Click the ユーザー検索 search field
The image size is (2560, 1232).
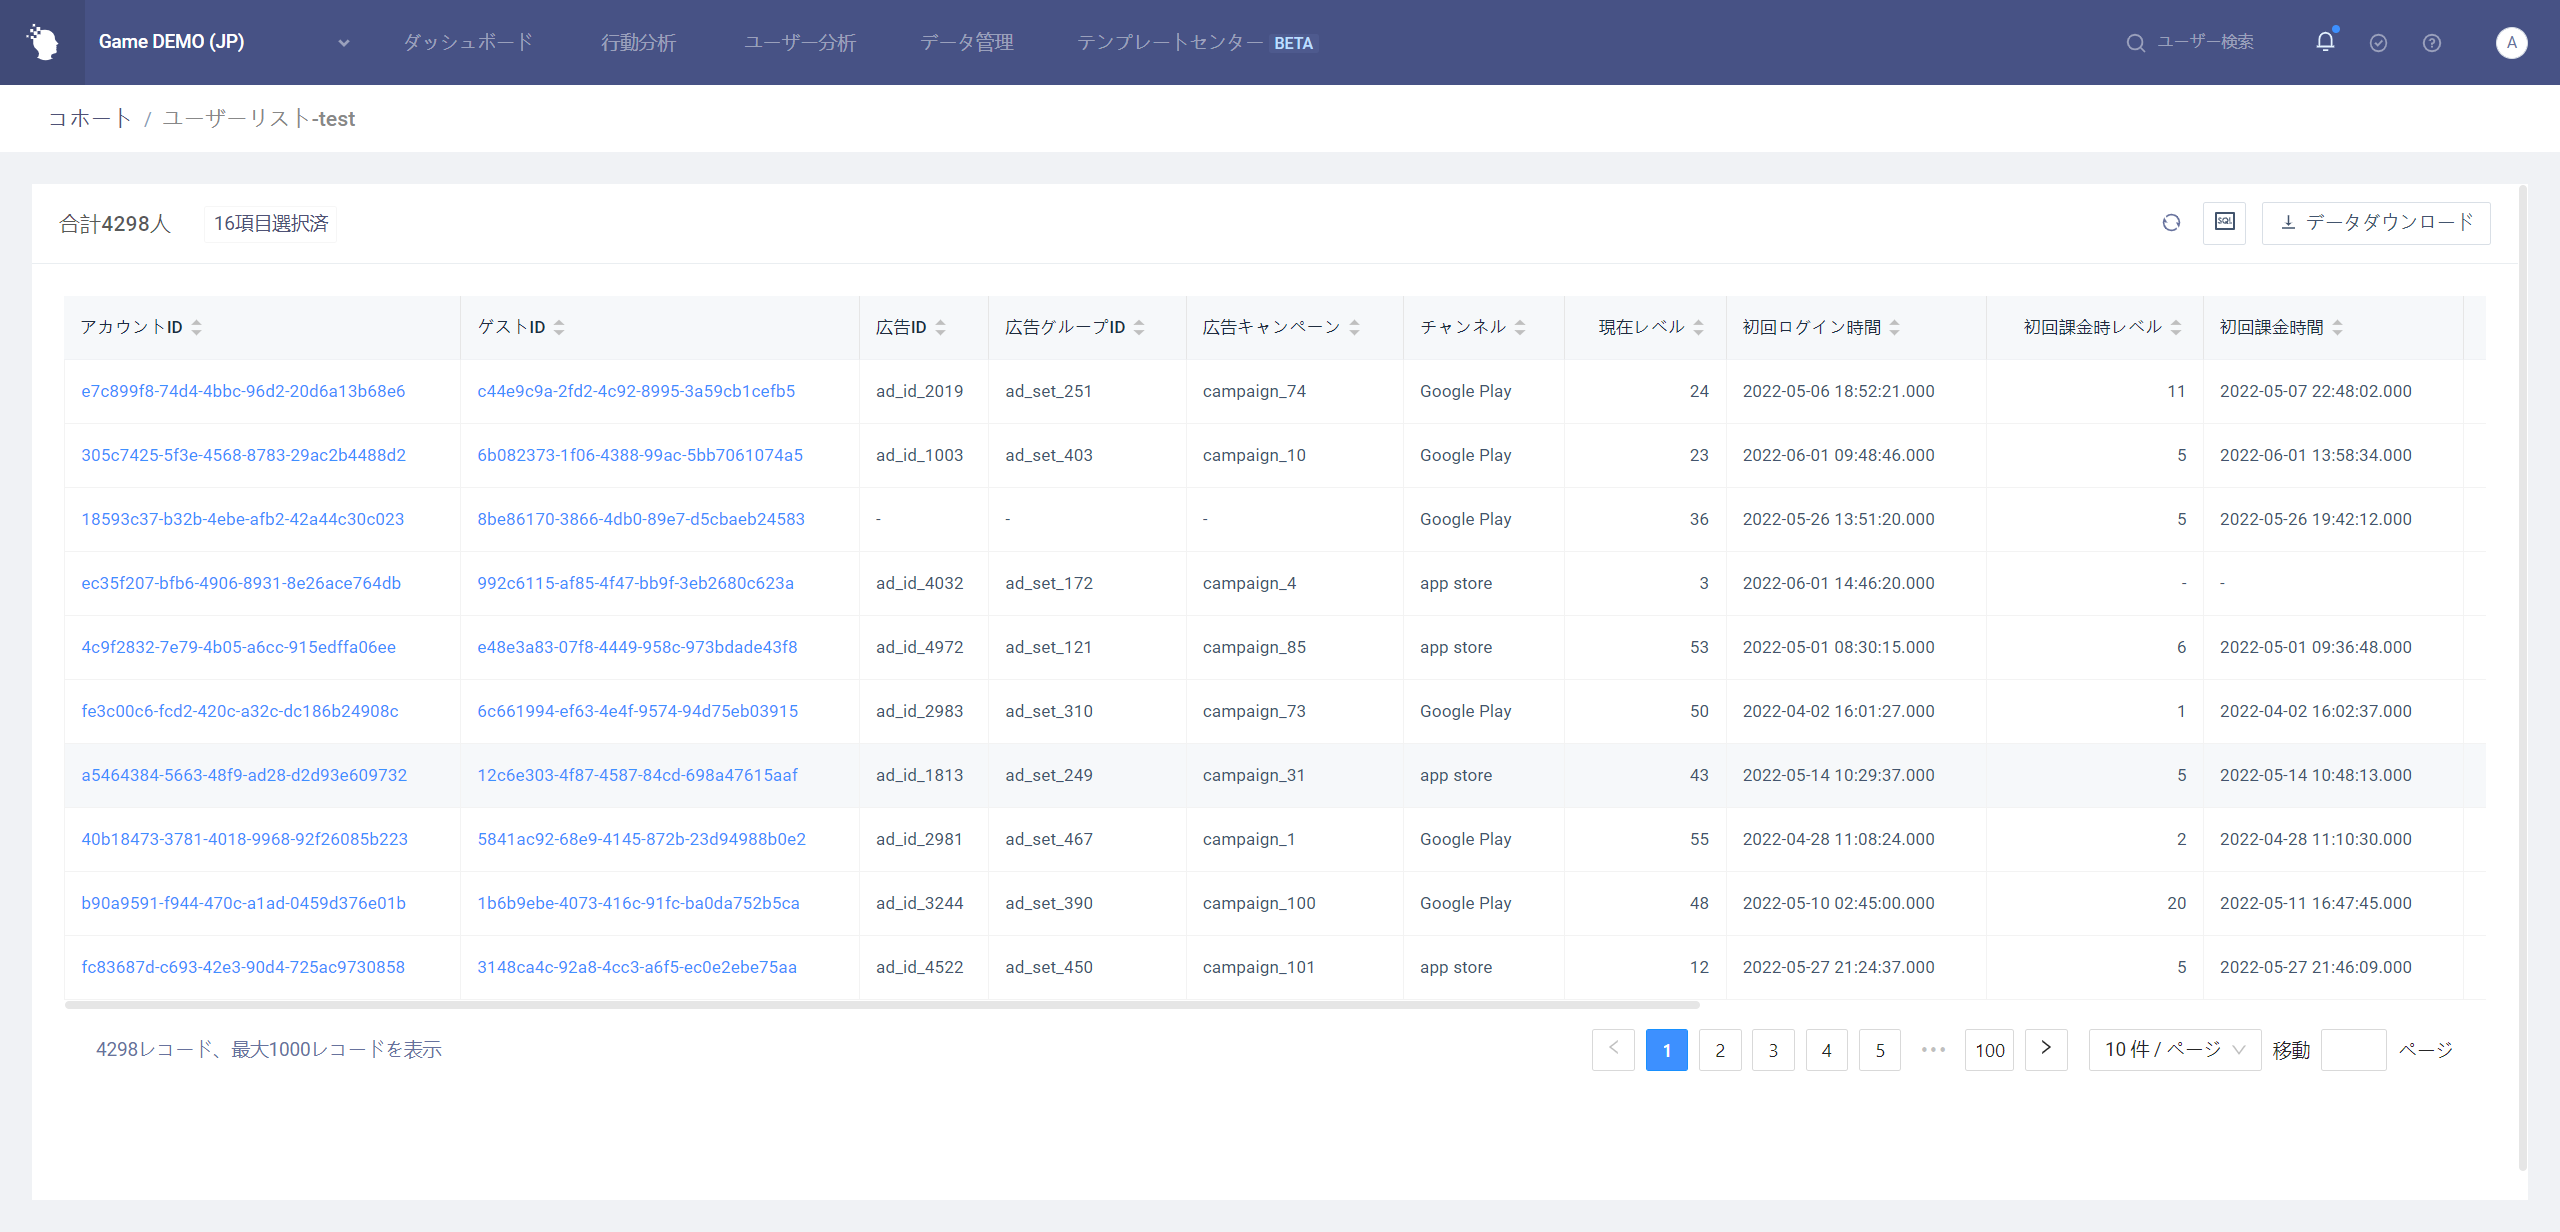pyautogui.click(x=2205, y=42)
